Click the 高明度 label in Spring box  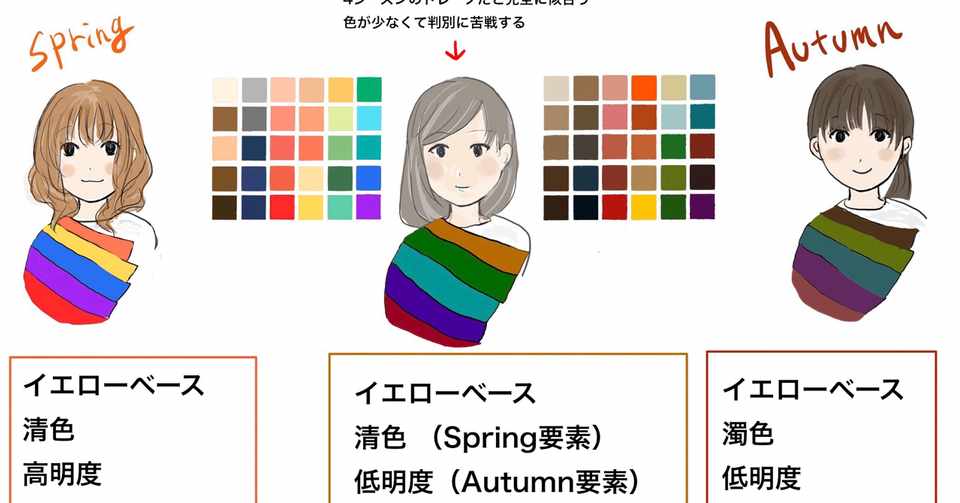pos(62,474)
